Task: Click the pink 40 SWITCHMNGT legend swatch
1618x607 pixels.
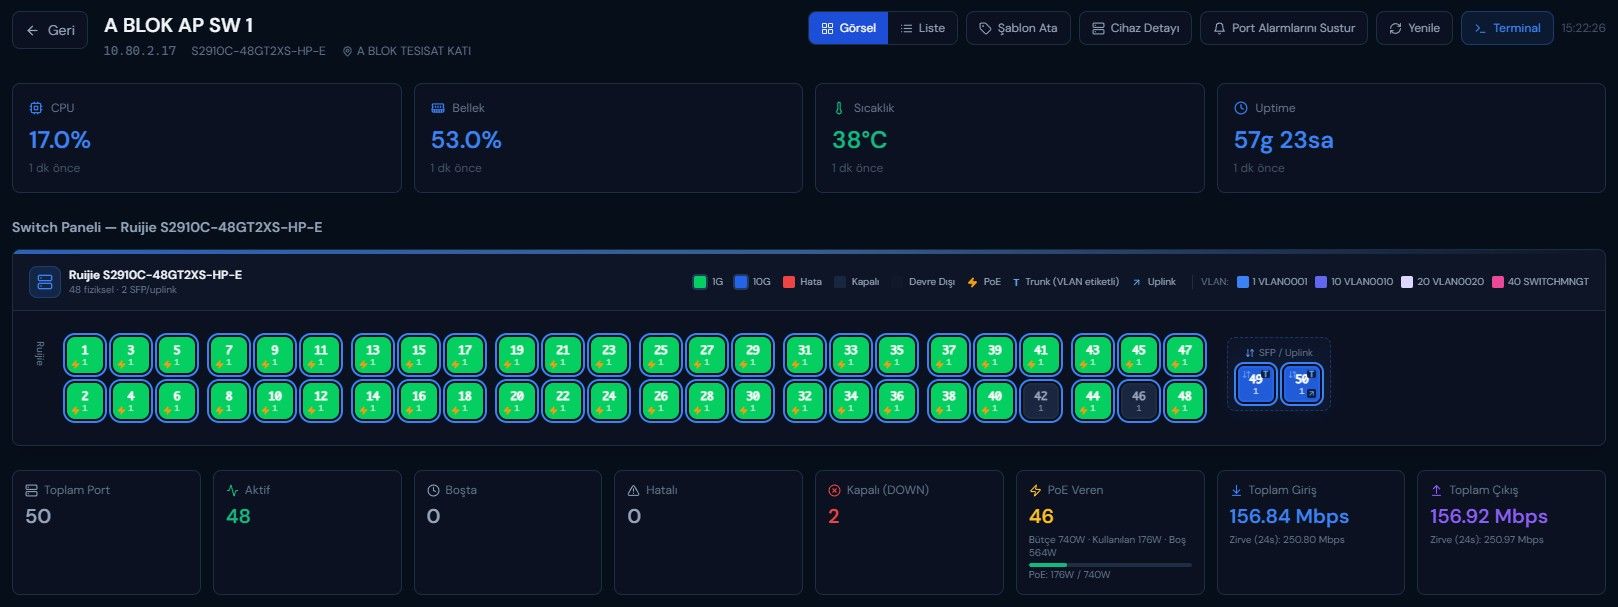Action: (1498, 282)
